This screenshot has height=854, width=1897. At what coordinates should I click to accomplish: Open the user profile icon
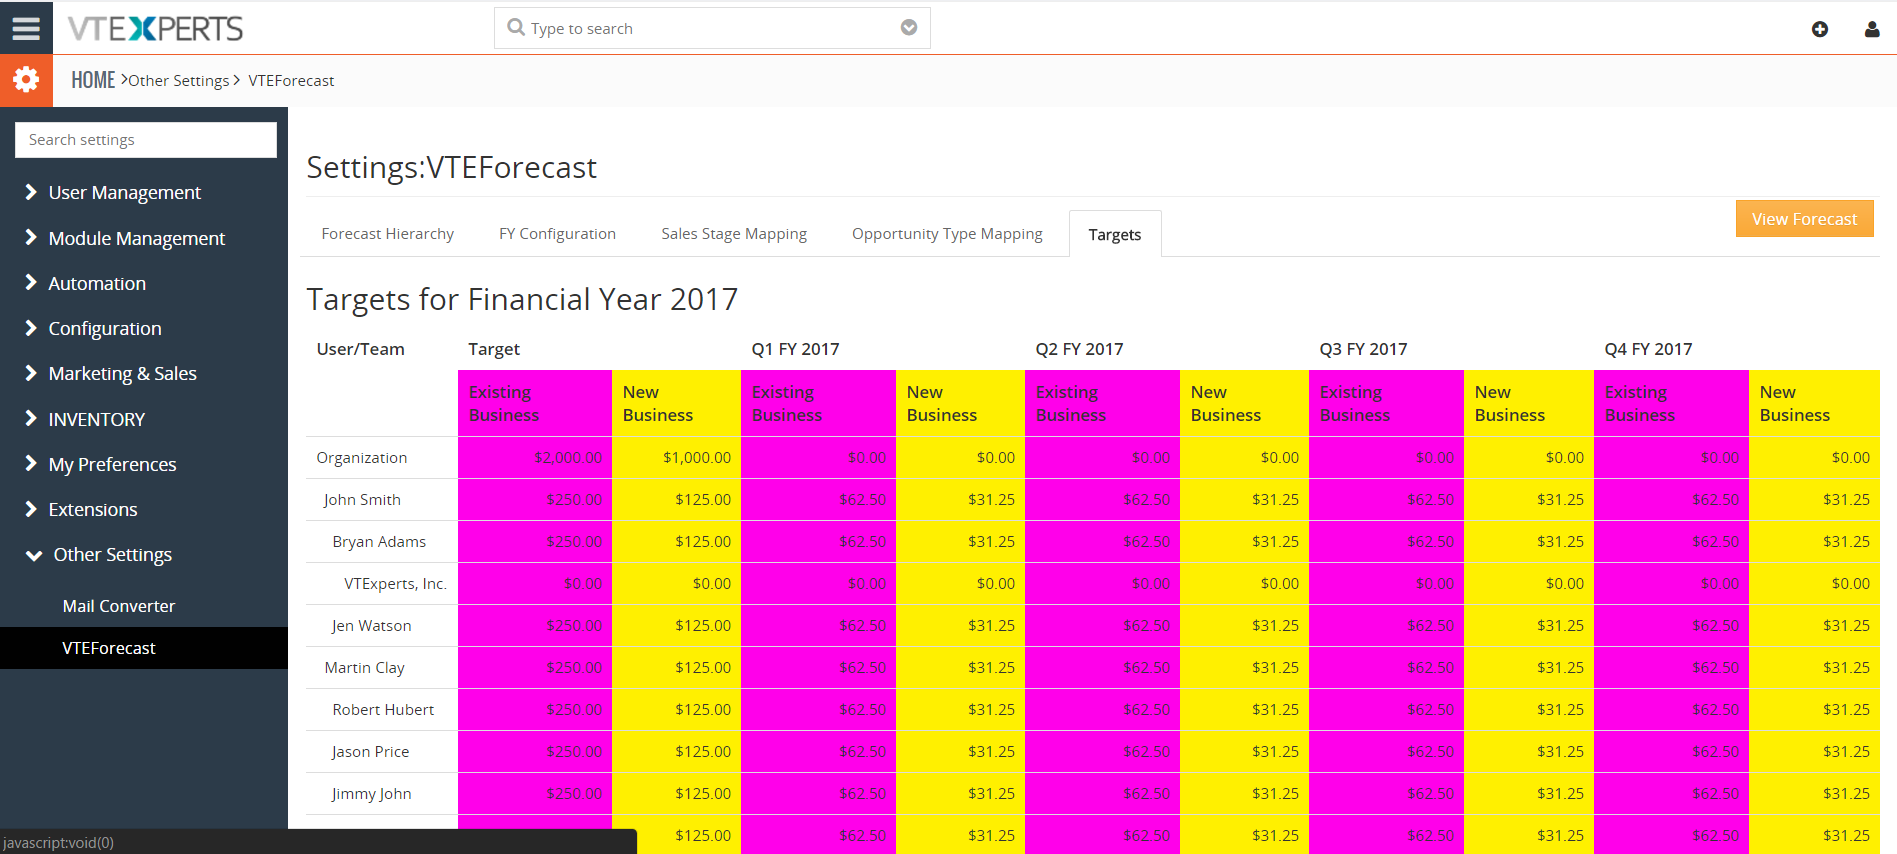[1872, 29]
